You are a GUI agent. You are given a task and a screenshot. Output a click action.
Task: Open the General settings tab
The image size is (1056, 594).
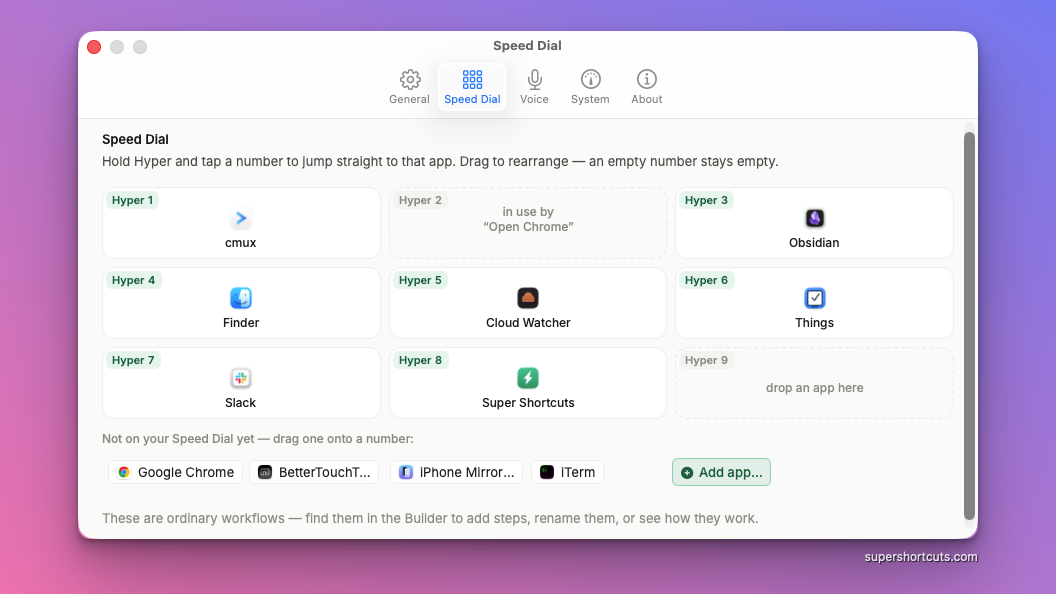(409, 87)
